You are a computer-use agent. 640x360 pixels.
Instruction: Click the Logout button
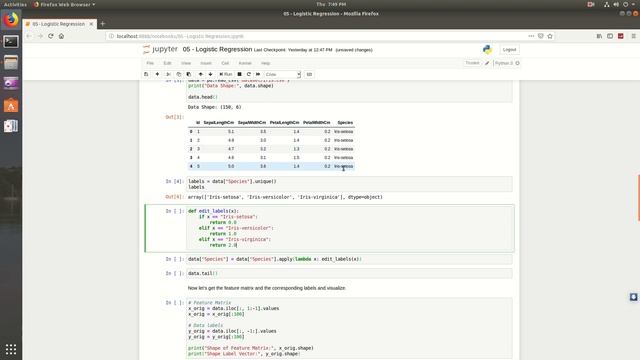coord(509,49)
